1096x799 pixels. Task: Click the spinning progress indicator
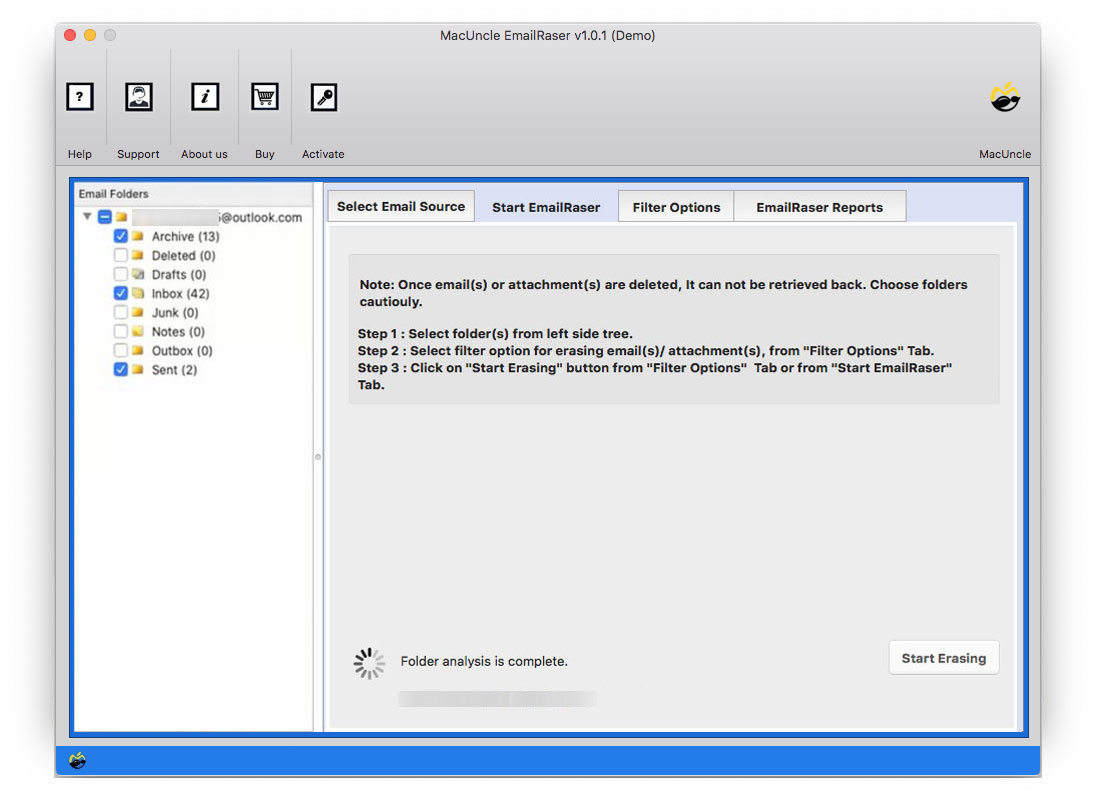point(369,663)
